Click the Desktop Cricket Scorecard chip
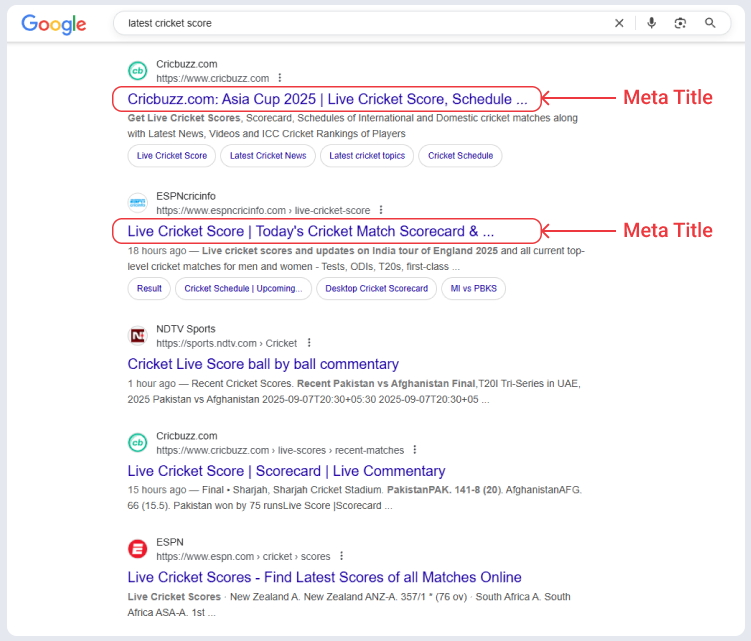Screen dimensions: 751x641 click(376, 288)
